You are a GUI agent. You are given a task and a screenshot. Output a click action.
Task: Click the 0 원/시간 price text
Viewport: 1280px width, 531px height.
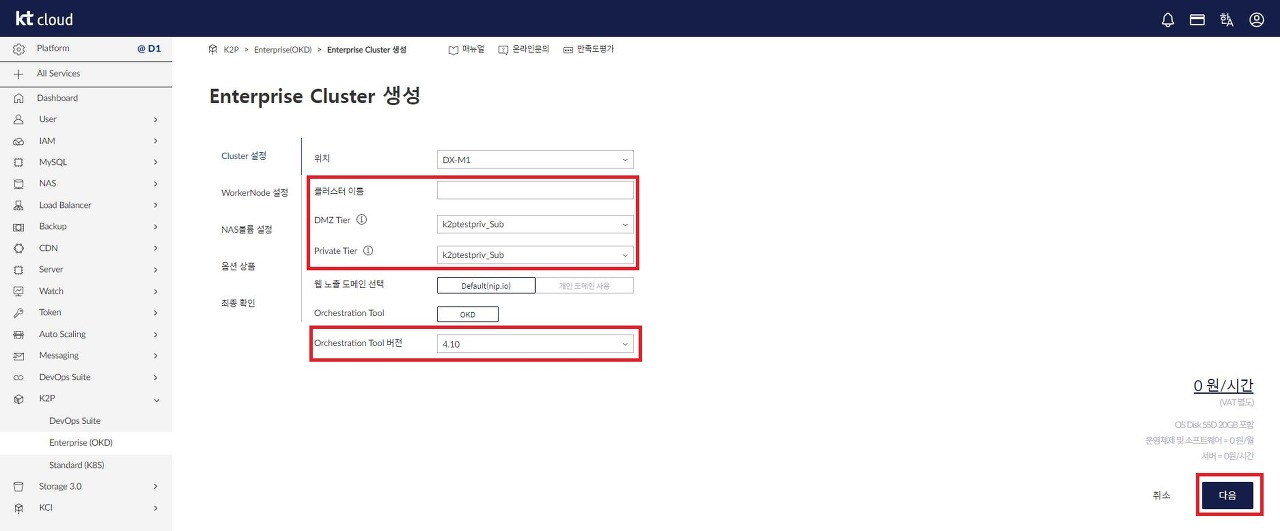point(1223,385)
